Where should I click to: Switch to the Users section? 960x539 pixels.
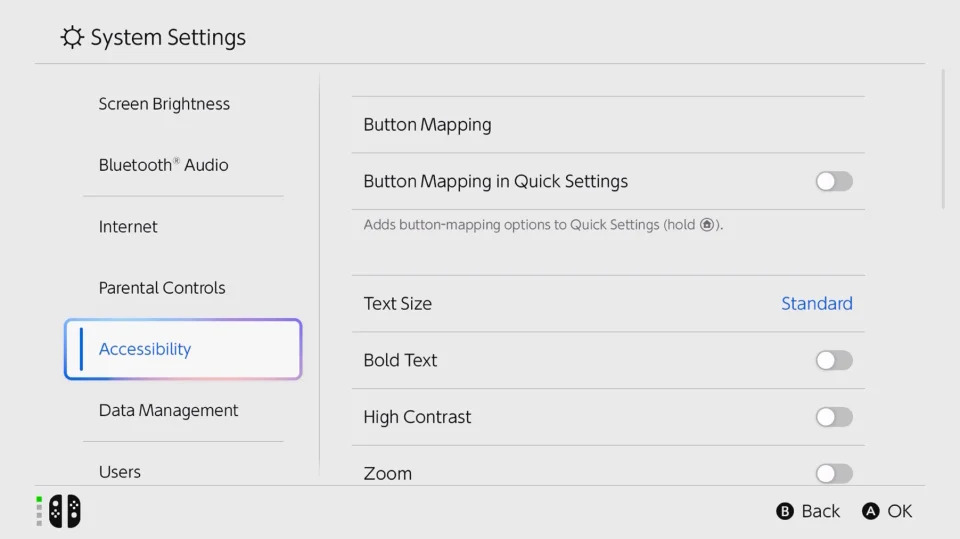click(x=120, y=471)
